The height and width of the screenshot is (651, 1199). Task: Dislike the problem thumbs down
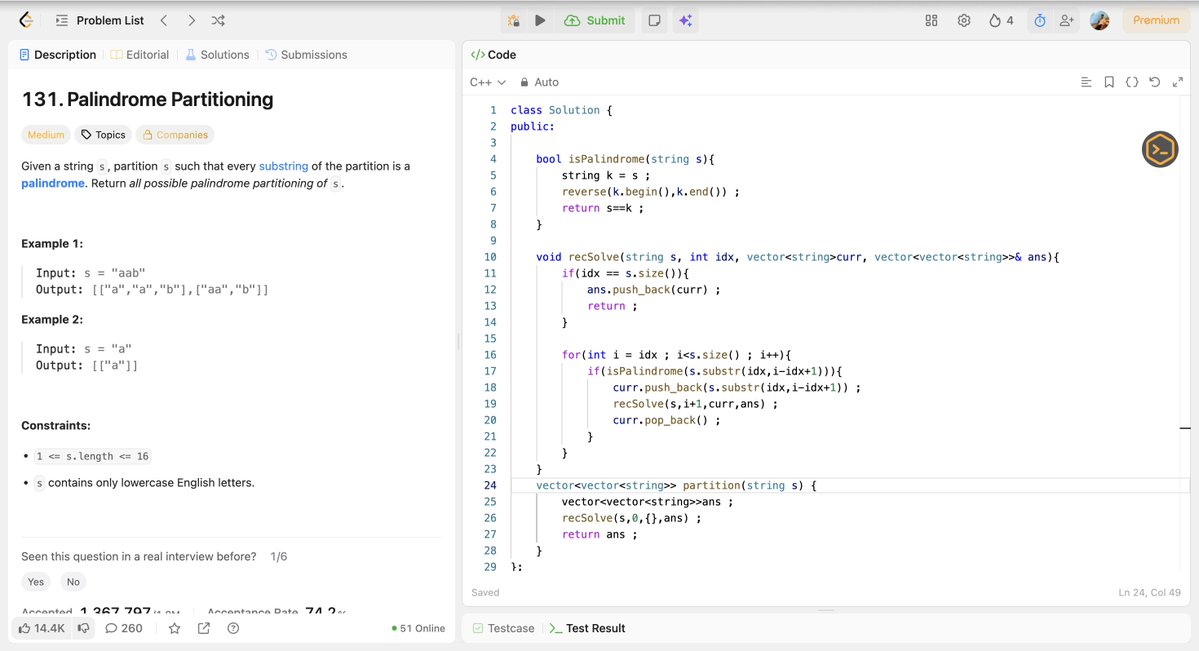[83, 628]
